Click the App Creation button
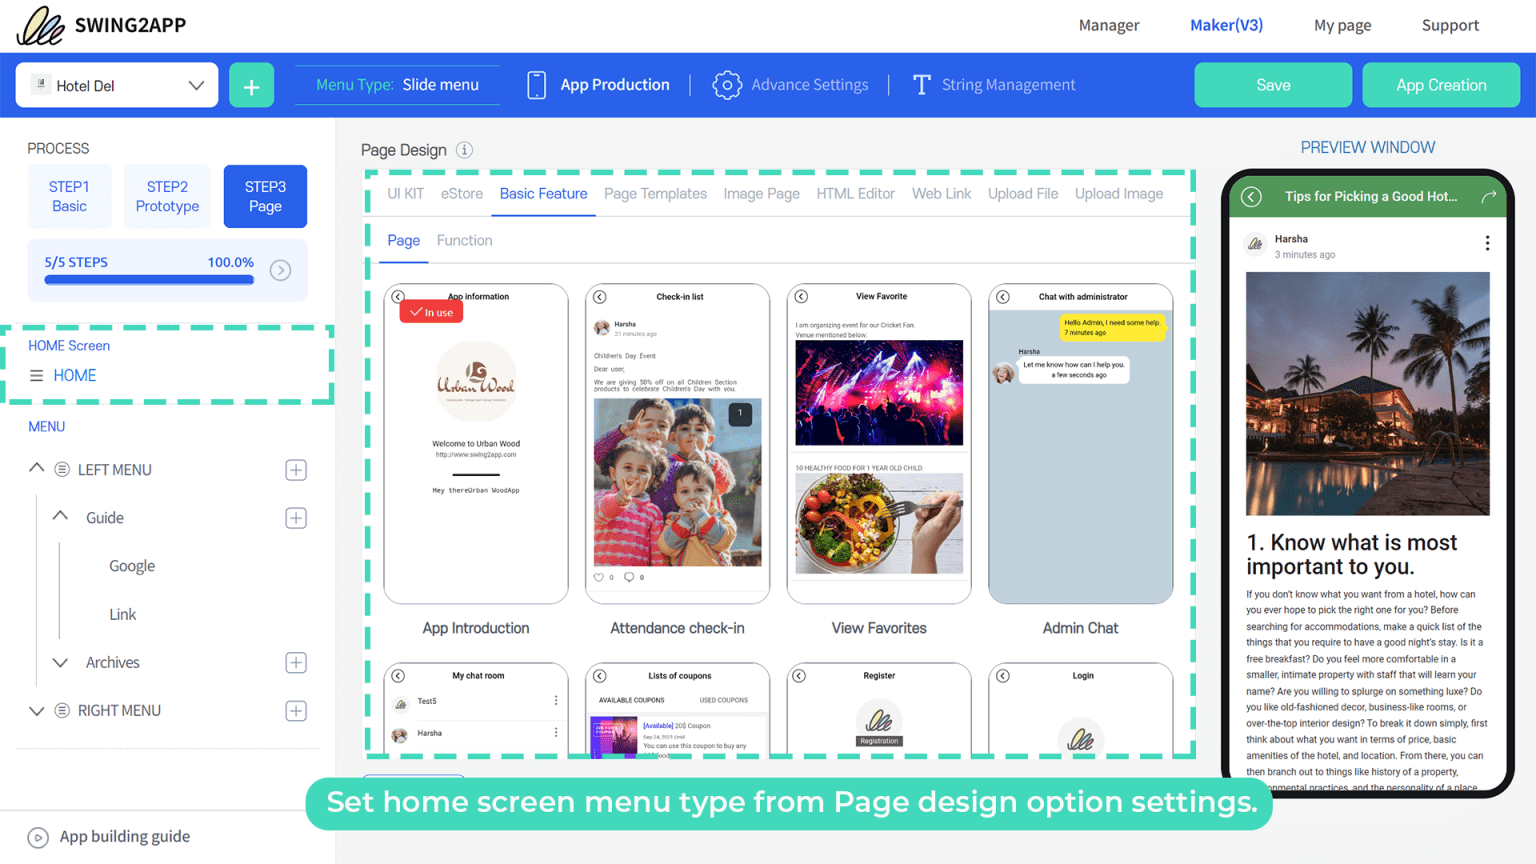This screenshot has height=864, width=1536. pos(1440,84)
